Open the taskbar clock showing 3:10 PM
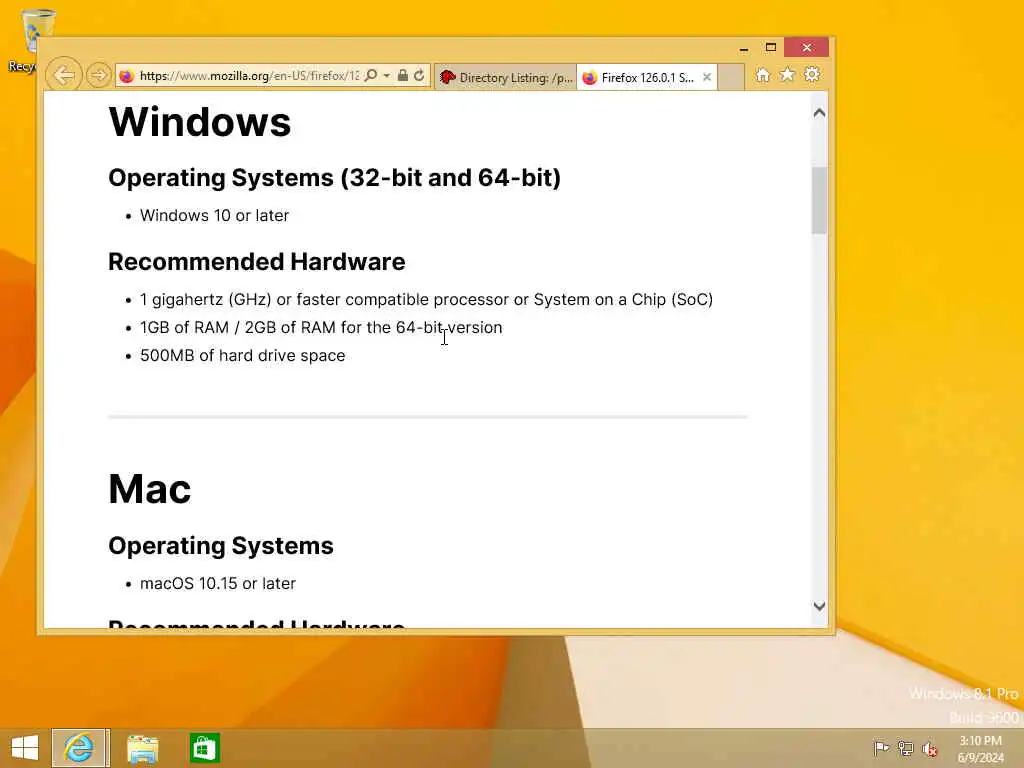 [980, 749]
